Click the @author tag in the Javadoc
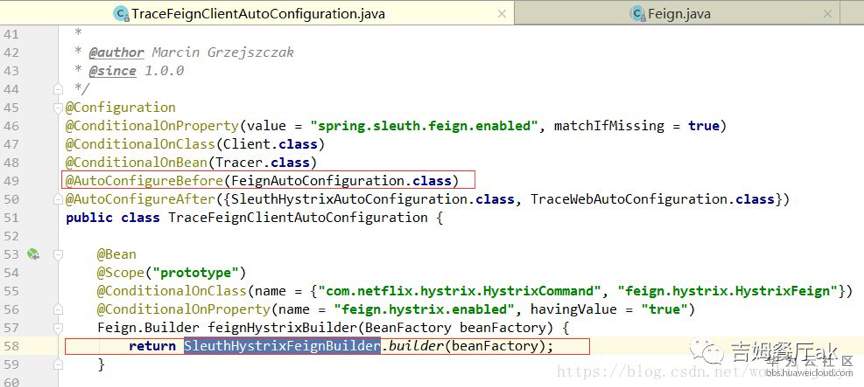Viewport: 864px width, 387px height. [116, 52]
